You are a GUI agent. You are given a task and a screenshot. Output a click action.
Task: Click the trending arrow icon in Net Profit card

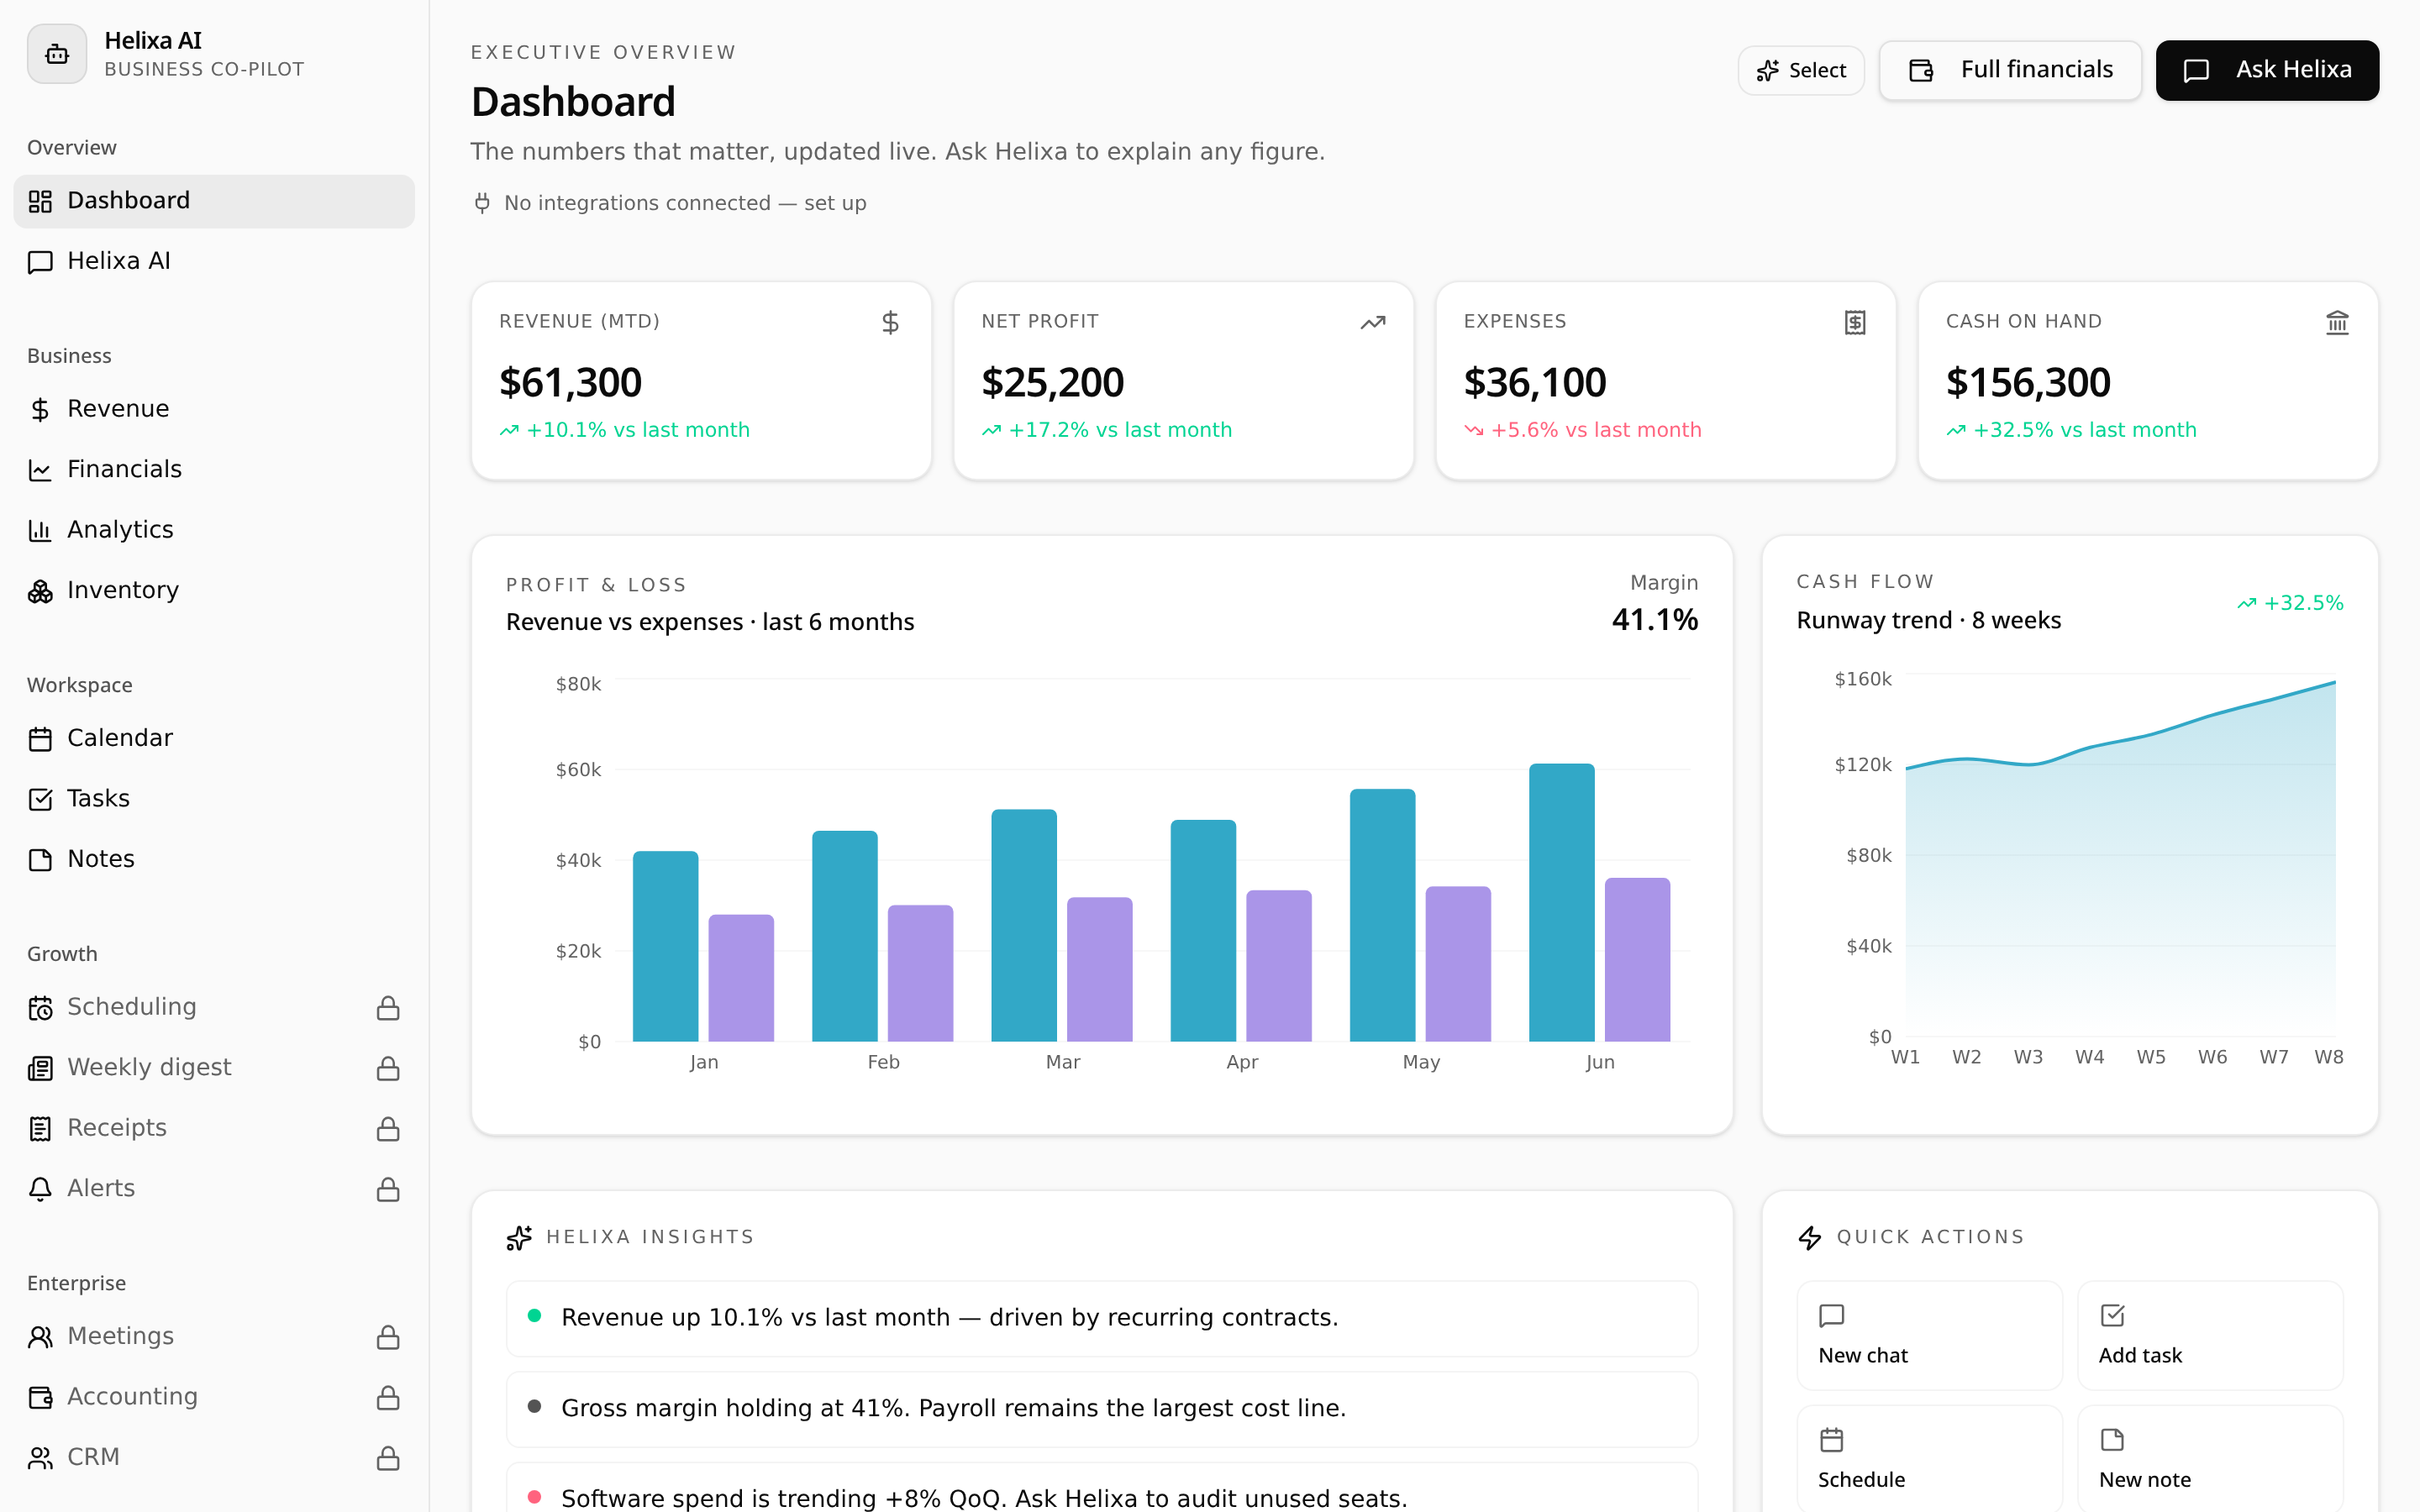(x=1373, y=322)
